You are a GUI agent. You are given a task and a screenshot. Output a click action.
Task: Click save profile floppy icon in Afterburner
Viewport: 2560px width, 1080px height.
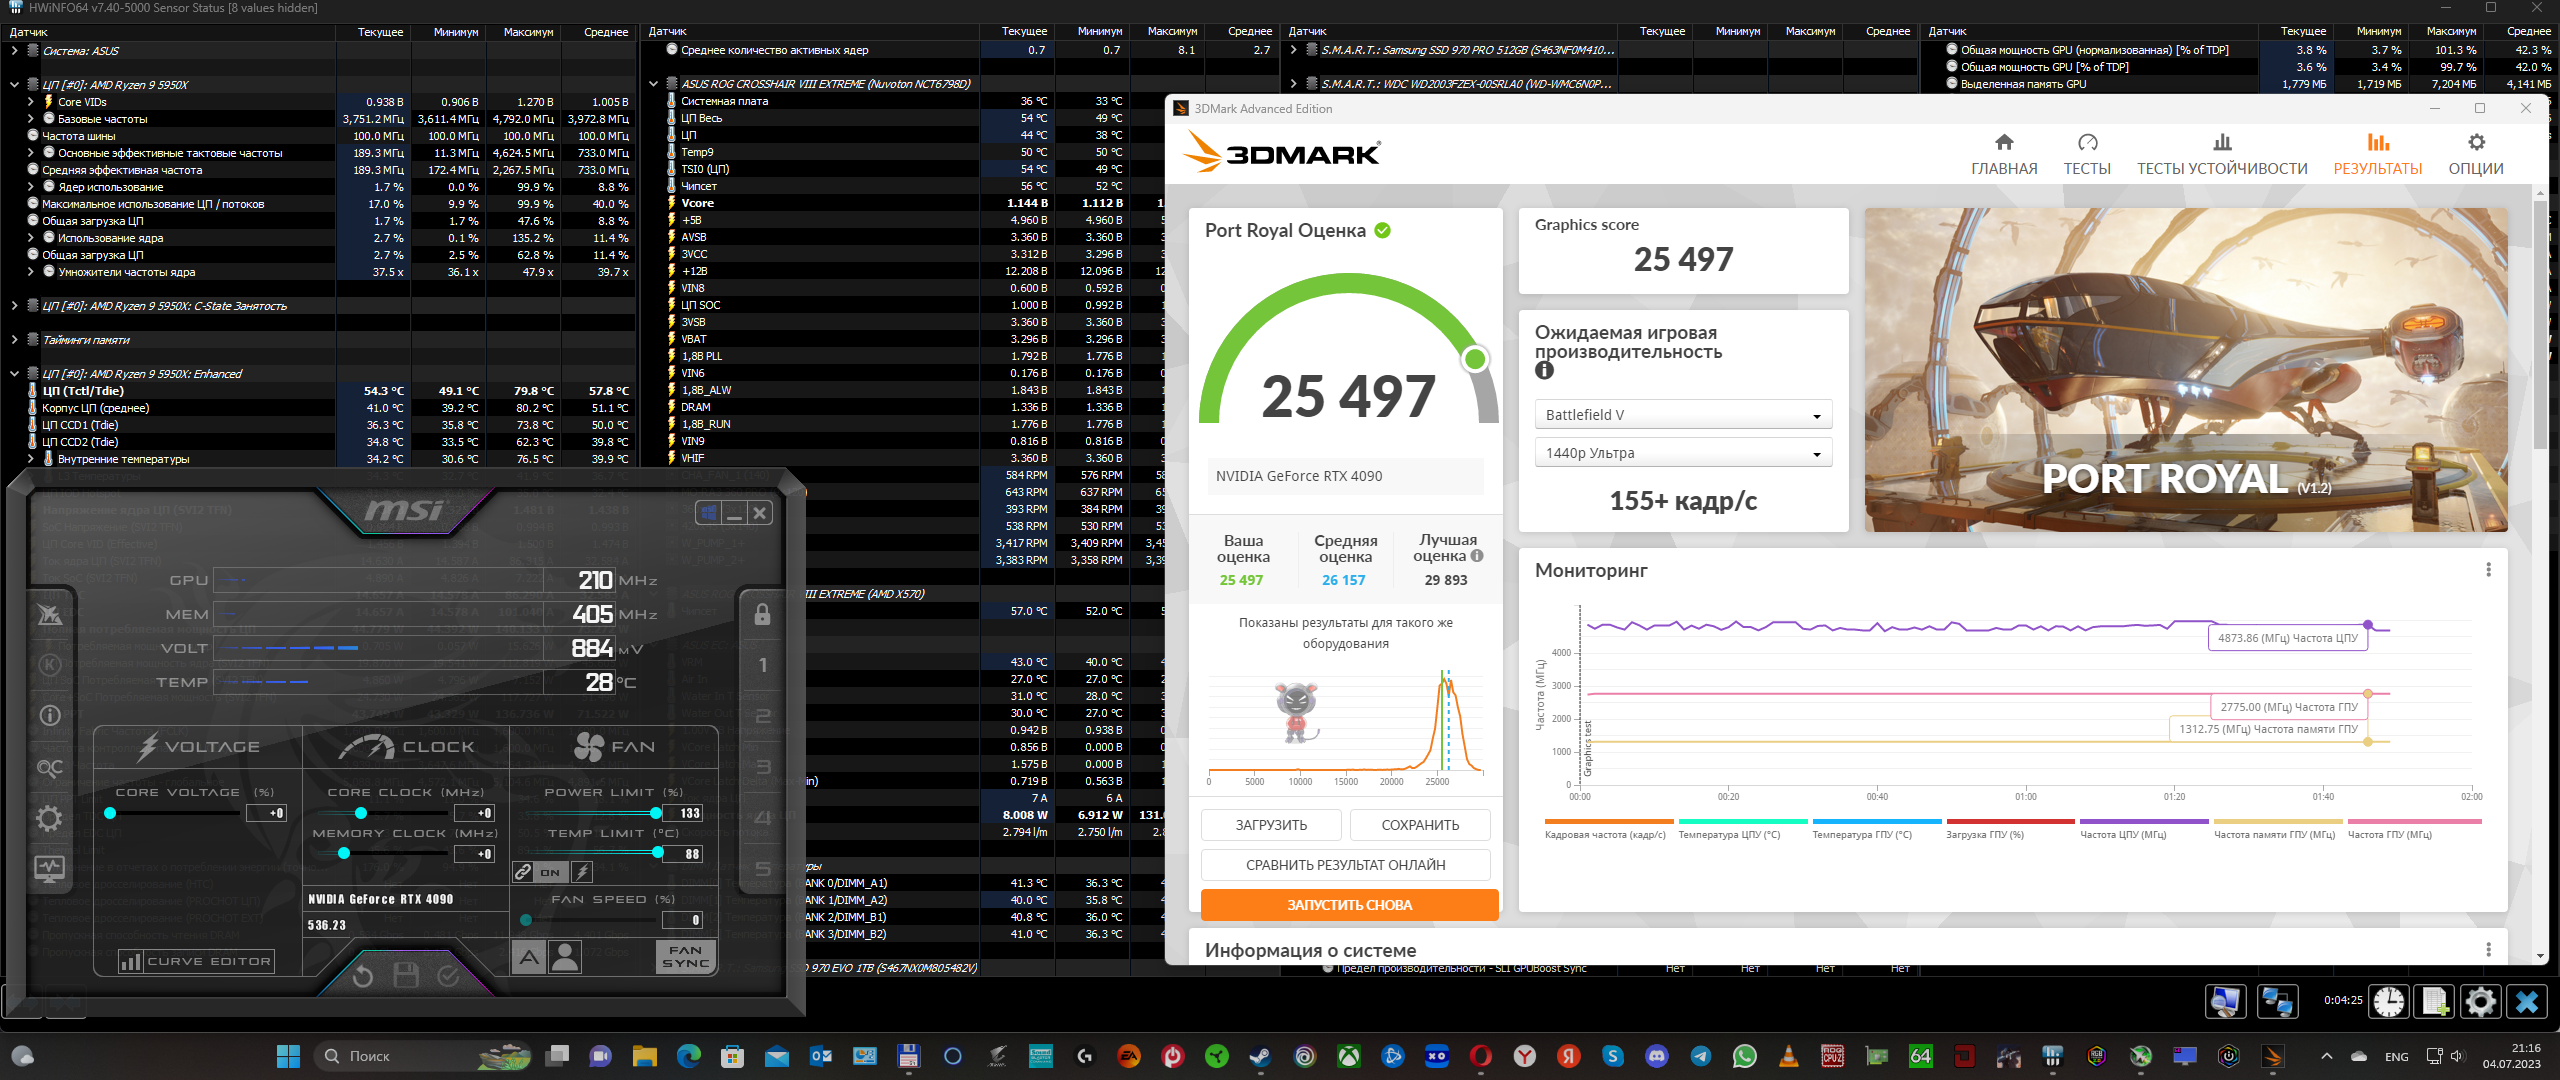pyautogui.click(x=406, y=975)
